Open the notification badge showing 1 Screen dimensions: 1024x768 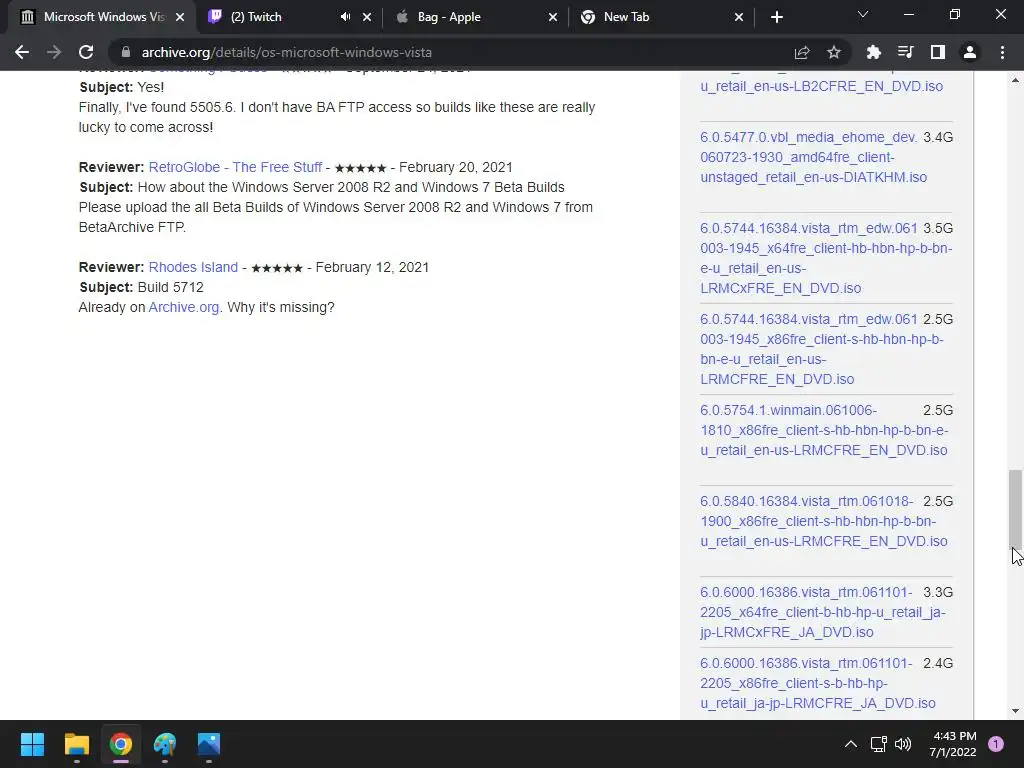pyautogui.click(x=995, y=744)
